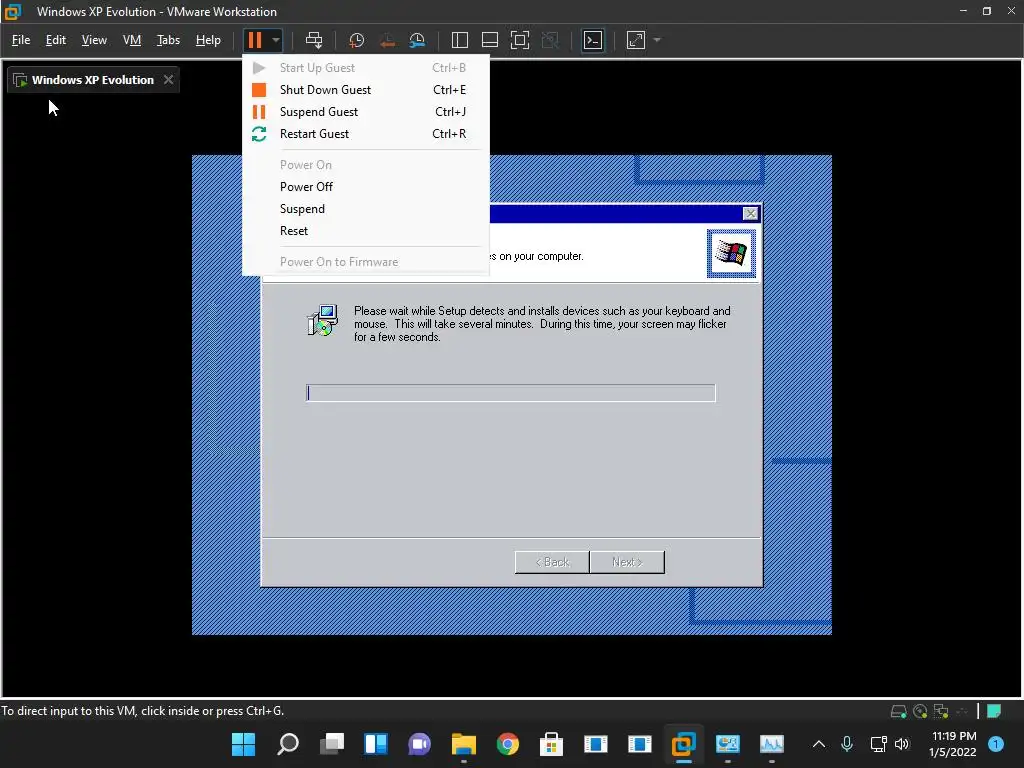Choose Suspend Guest from the menu
The height and width of the screenshot is (768, 1024).
(366, 112)
